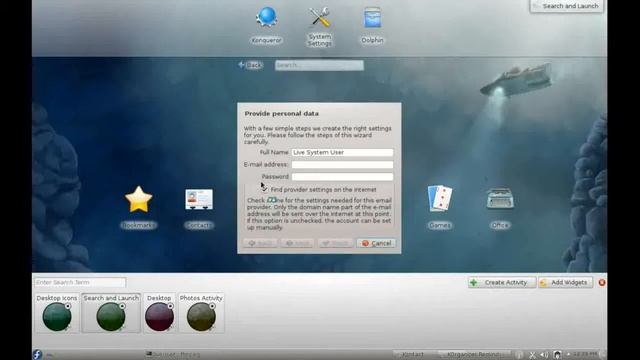
Task: Launch System Settings from the top row
Action: [x=320, y=18]
